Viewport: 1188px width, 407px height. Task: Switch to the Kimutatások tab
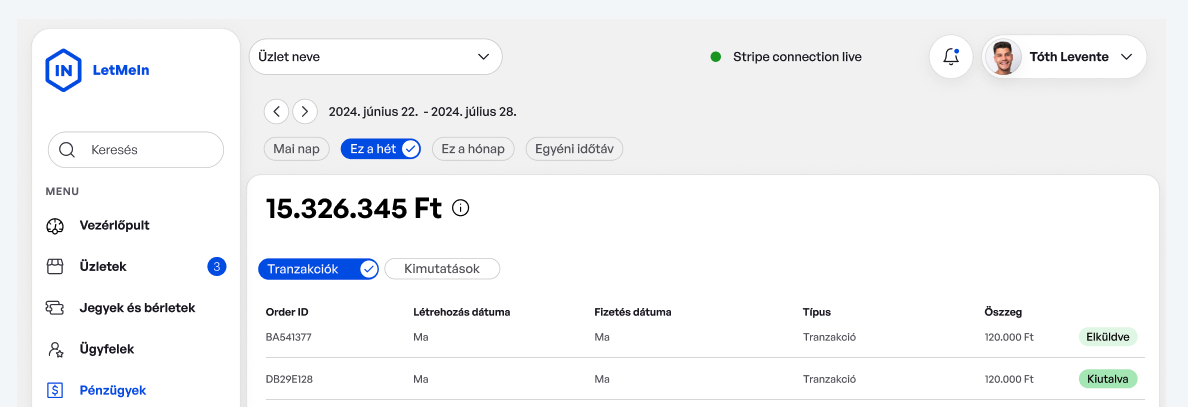(x=442, y=269)
